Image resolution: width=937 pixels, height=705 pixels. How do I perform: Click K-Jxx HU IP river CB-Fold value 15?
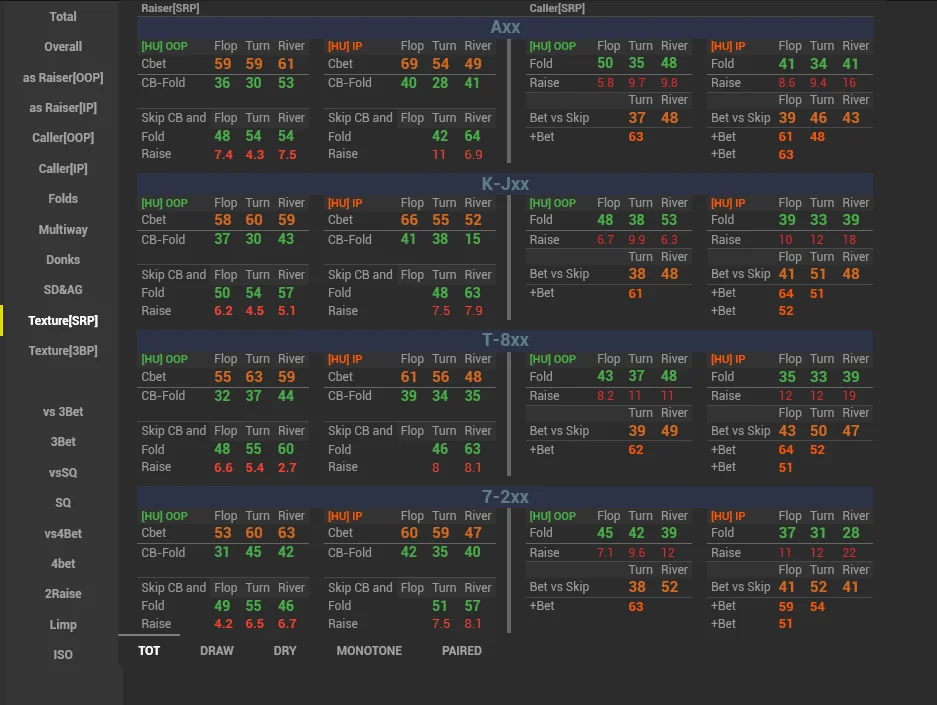click(472, 239)
